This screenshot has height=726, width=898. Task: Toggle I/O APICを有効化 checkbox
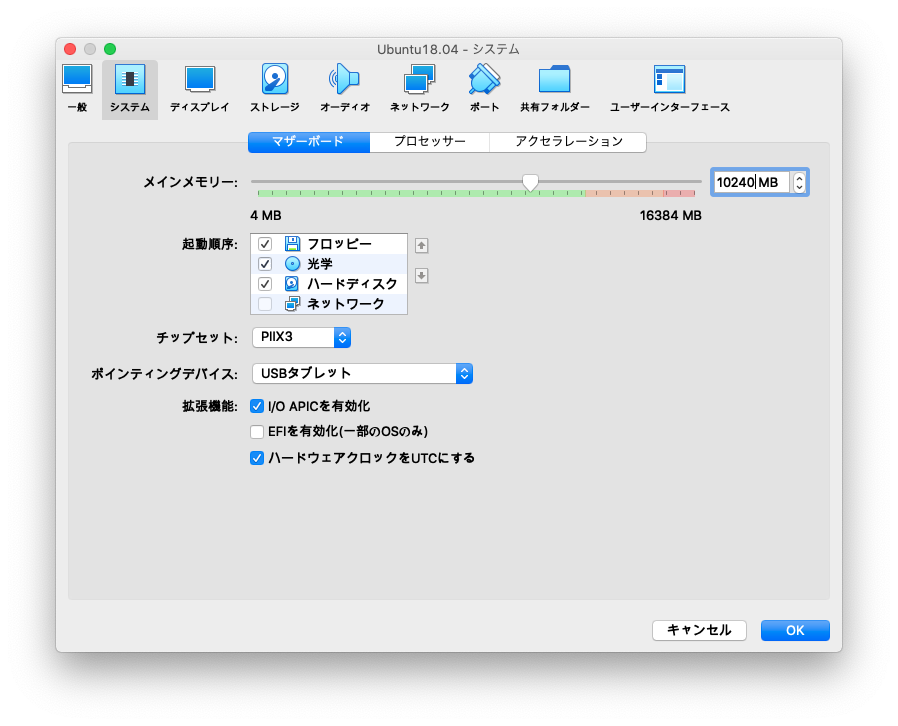tap(257, 407)
